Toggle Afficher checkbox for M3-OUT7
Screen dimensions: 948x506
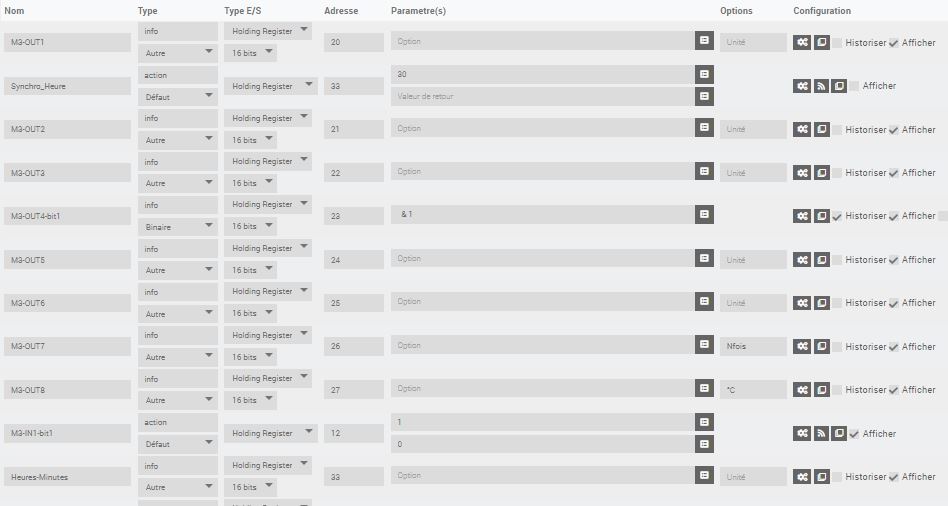tap(894, 347)
